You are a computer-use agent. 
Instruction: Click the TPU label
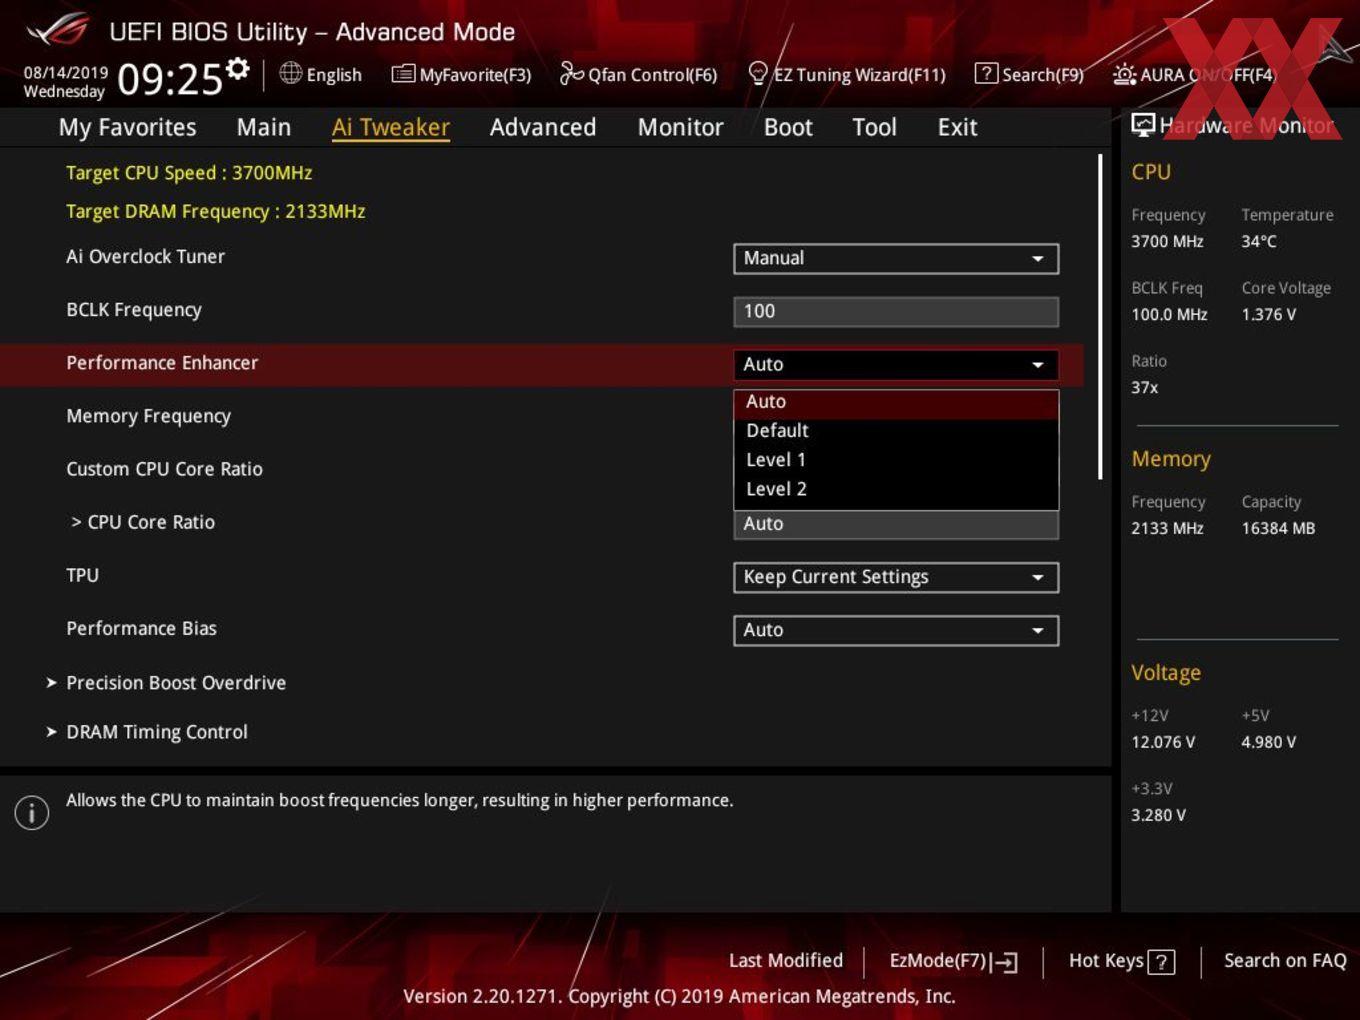[82, 575]
